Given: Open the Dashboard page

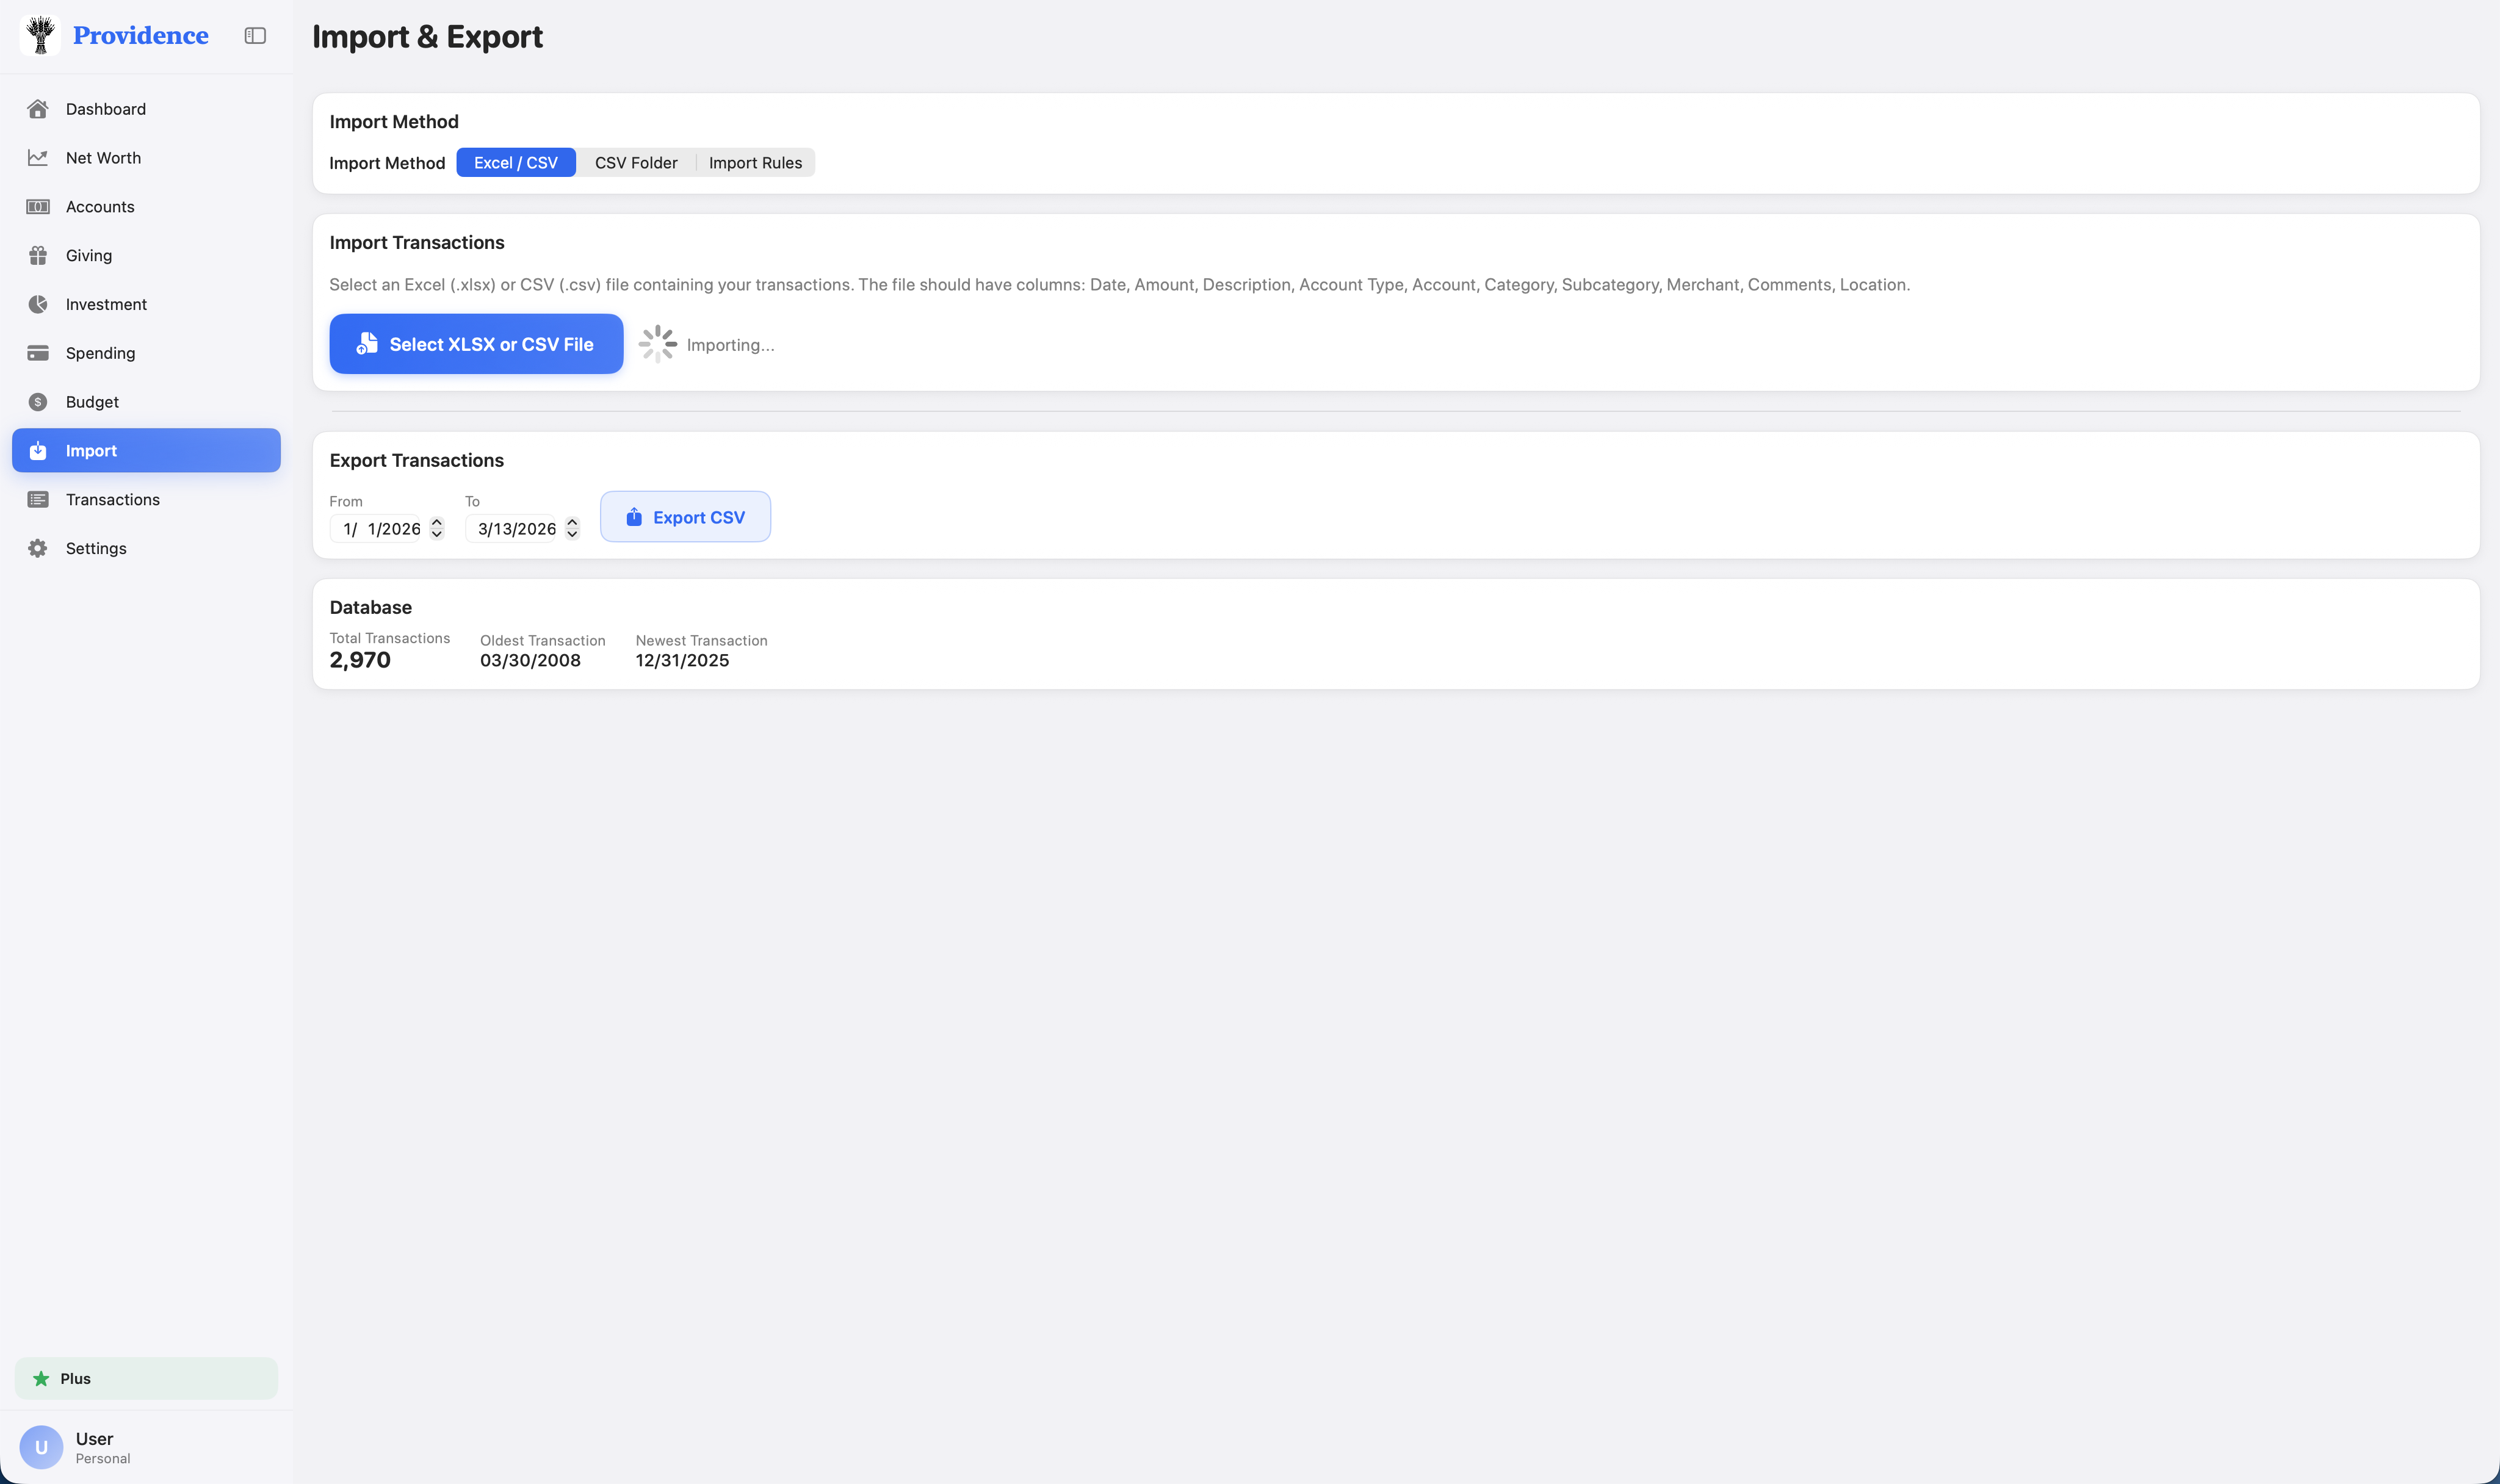Looking at the screenshot, I should pyautogui.click(x=146, y=109).
